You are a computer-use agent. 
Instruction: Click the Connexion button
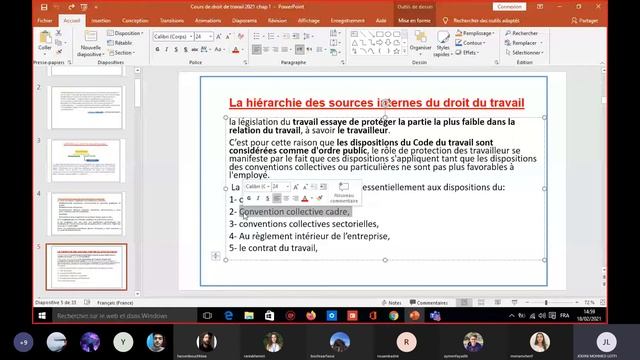[x=509, y=7]
